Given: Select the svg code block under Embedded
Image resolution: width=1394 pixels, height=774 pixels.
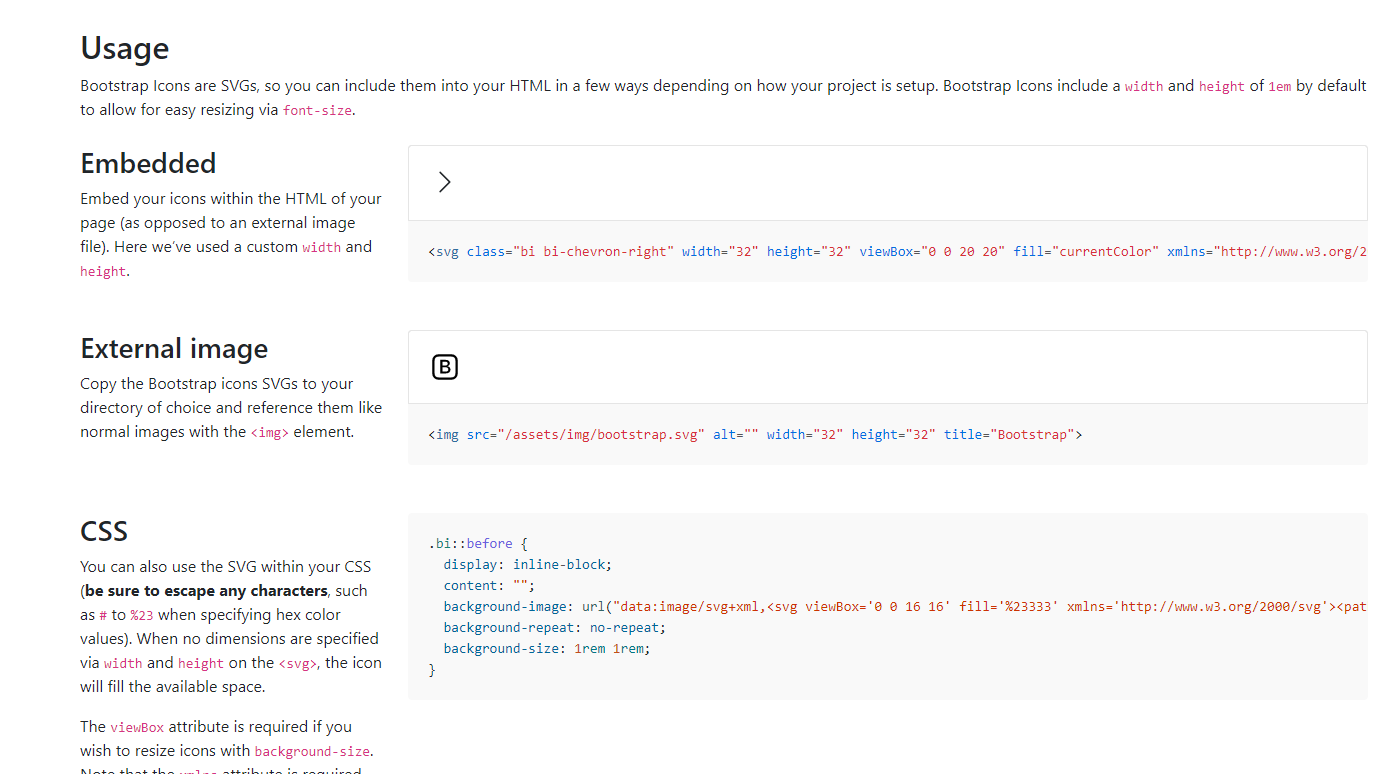Looking at the screenshot, I should [x=700, y=251].
